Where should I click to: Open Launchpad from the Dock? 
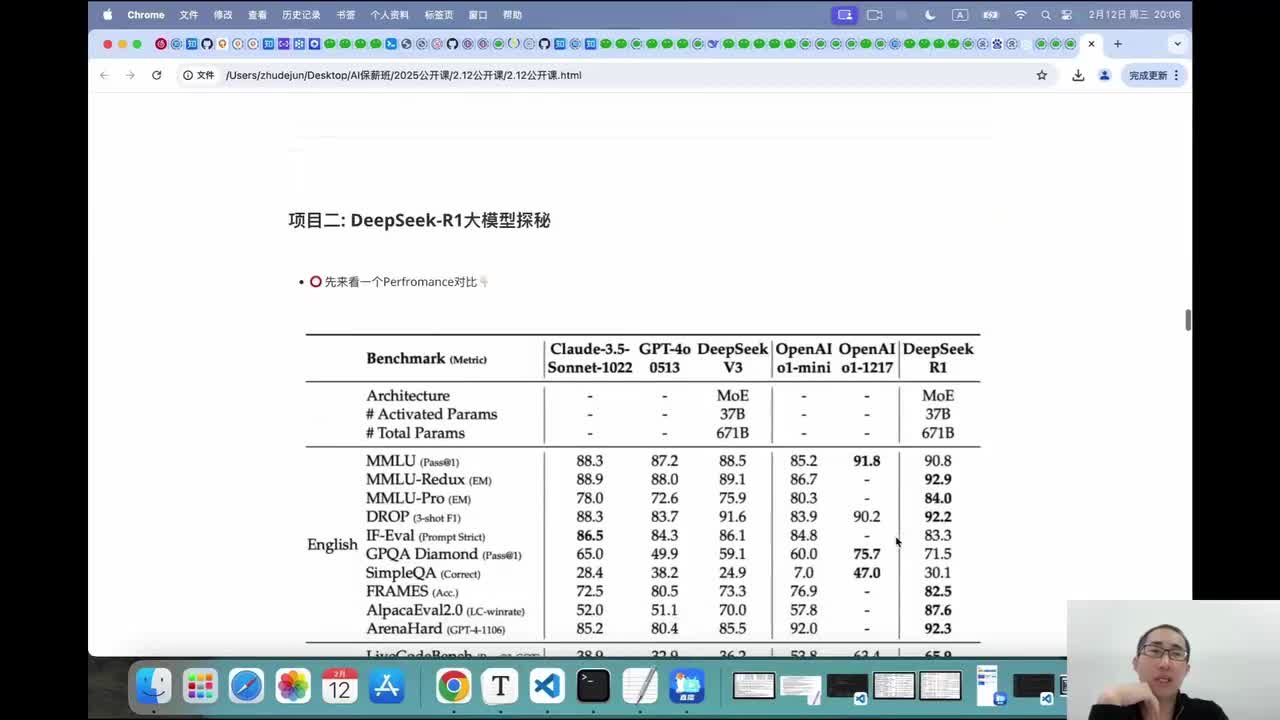[200, 685]
